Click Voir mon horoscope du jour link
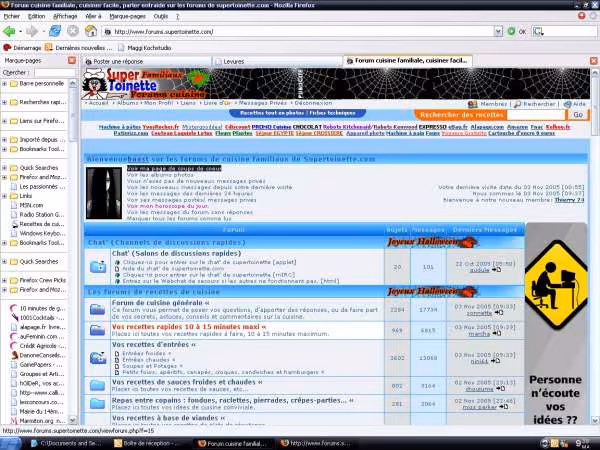Viewport: 600px width, 450px height. (x=168, y=206)
